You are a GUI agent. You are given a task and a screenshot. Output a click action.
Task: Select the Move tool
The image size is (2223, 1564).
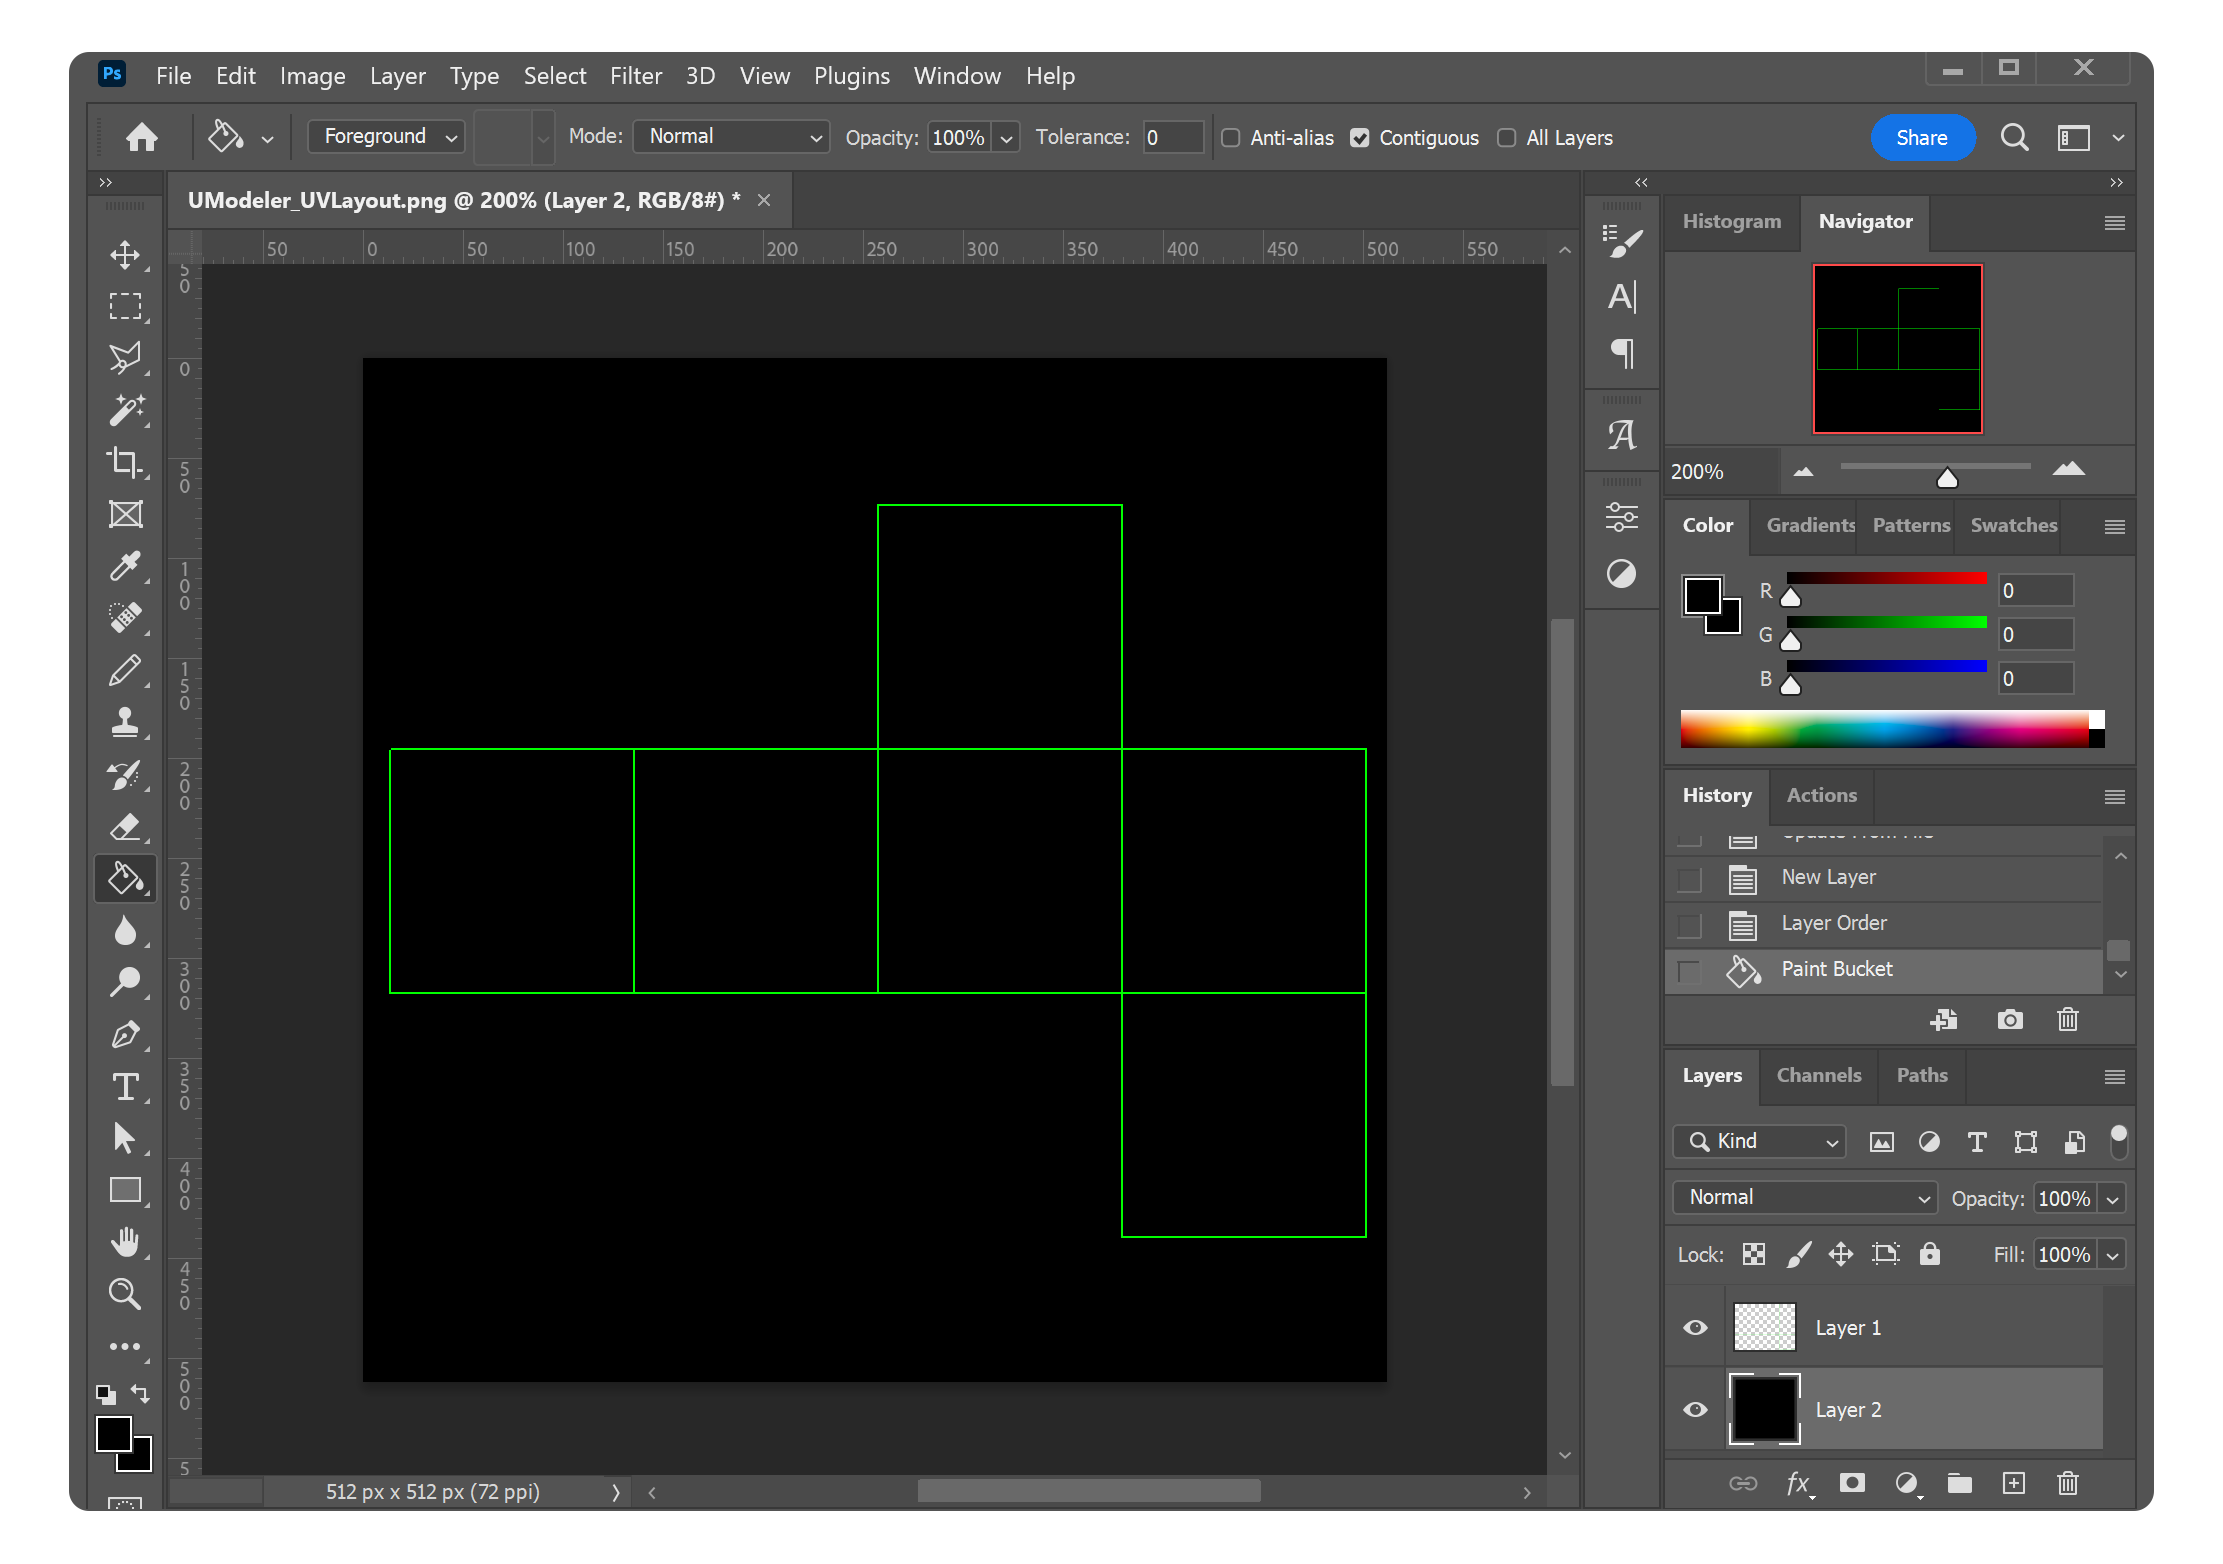125,254
